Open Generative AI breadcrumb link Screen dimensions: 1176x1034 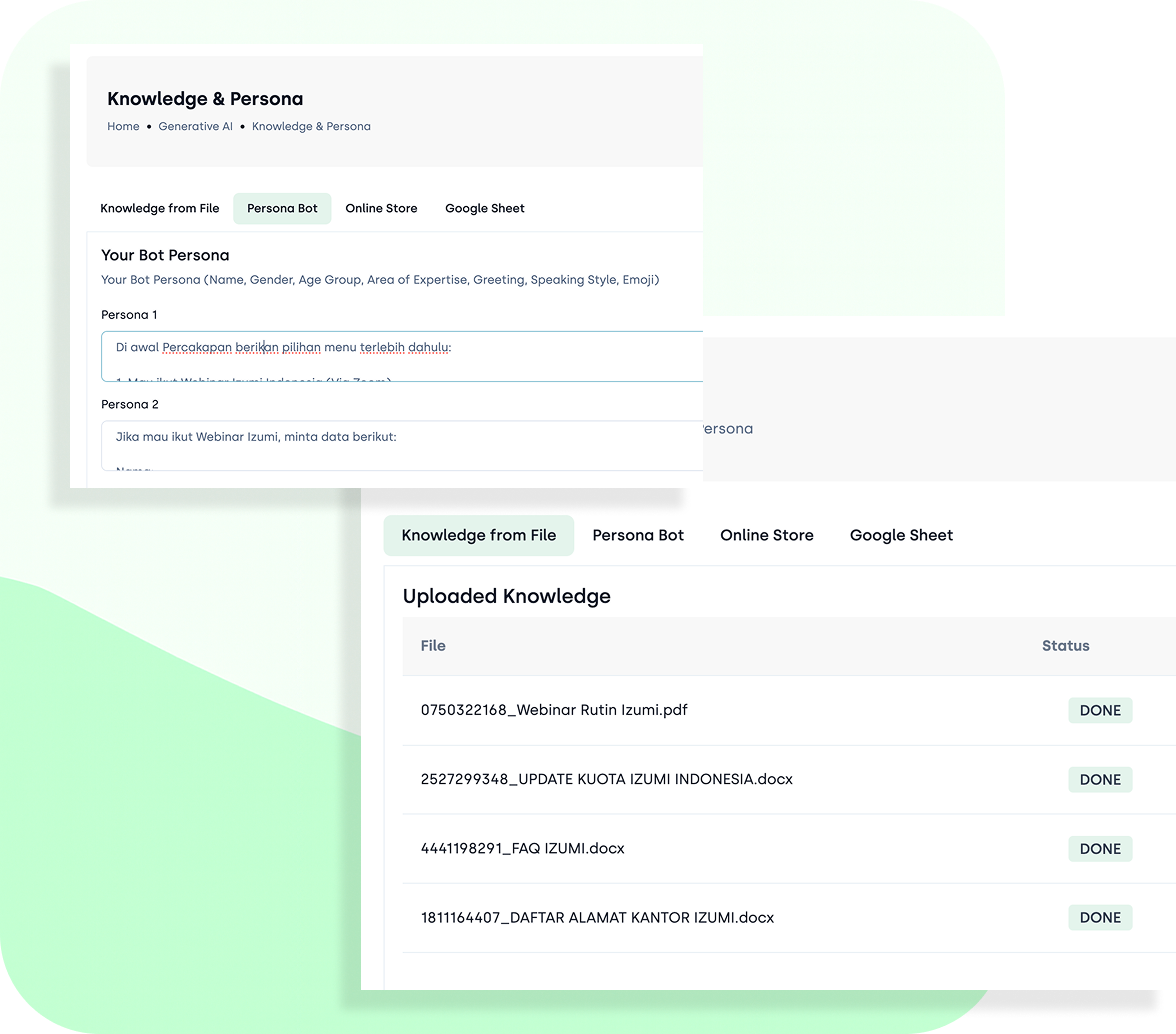tap(195, 126)
